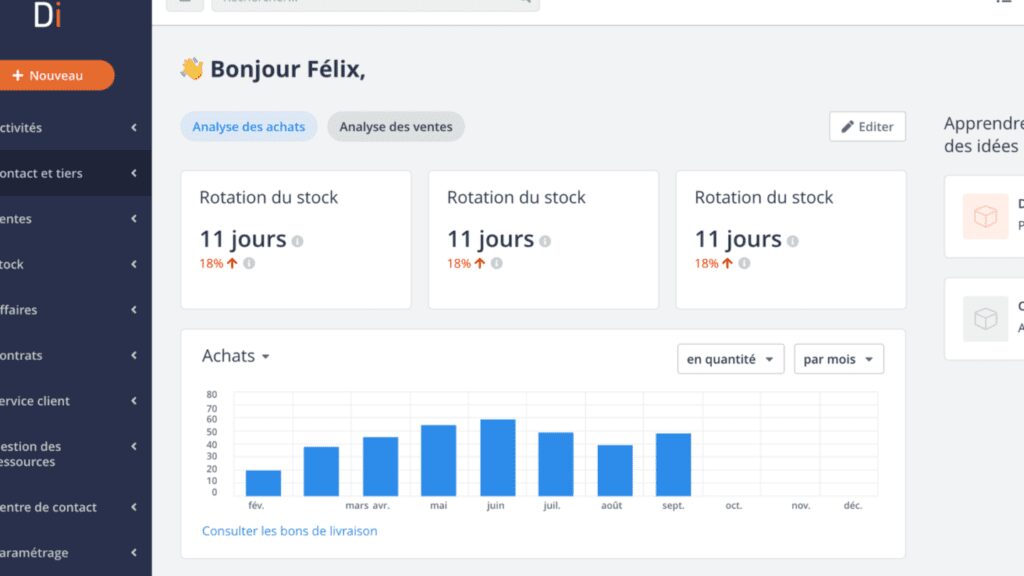Open the 'en quantité' dropdown
Screen dimensions: 1024x576
tap(730, 358)
